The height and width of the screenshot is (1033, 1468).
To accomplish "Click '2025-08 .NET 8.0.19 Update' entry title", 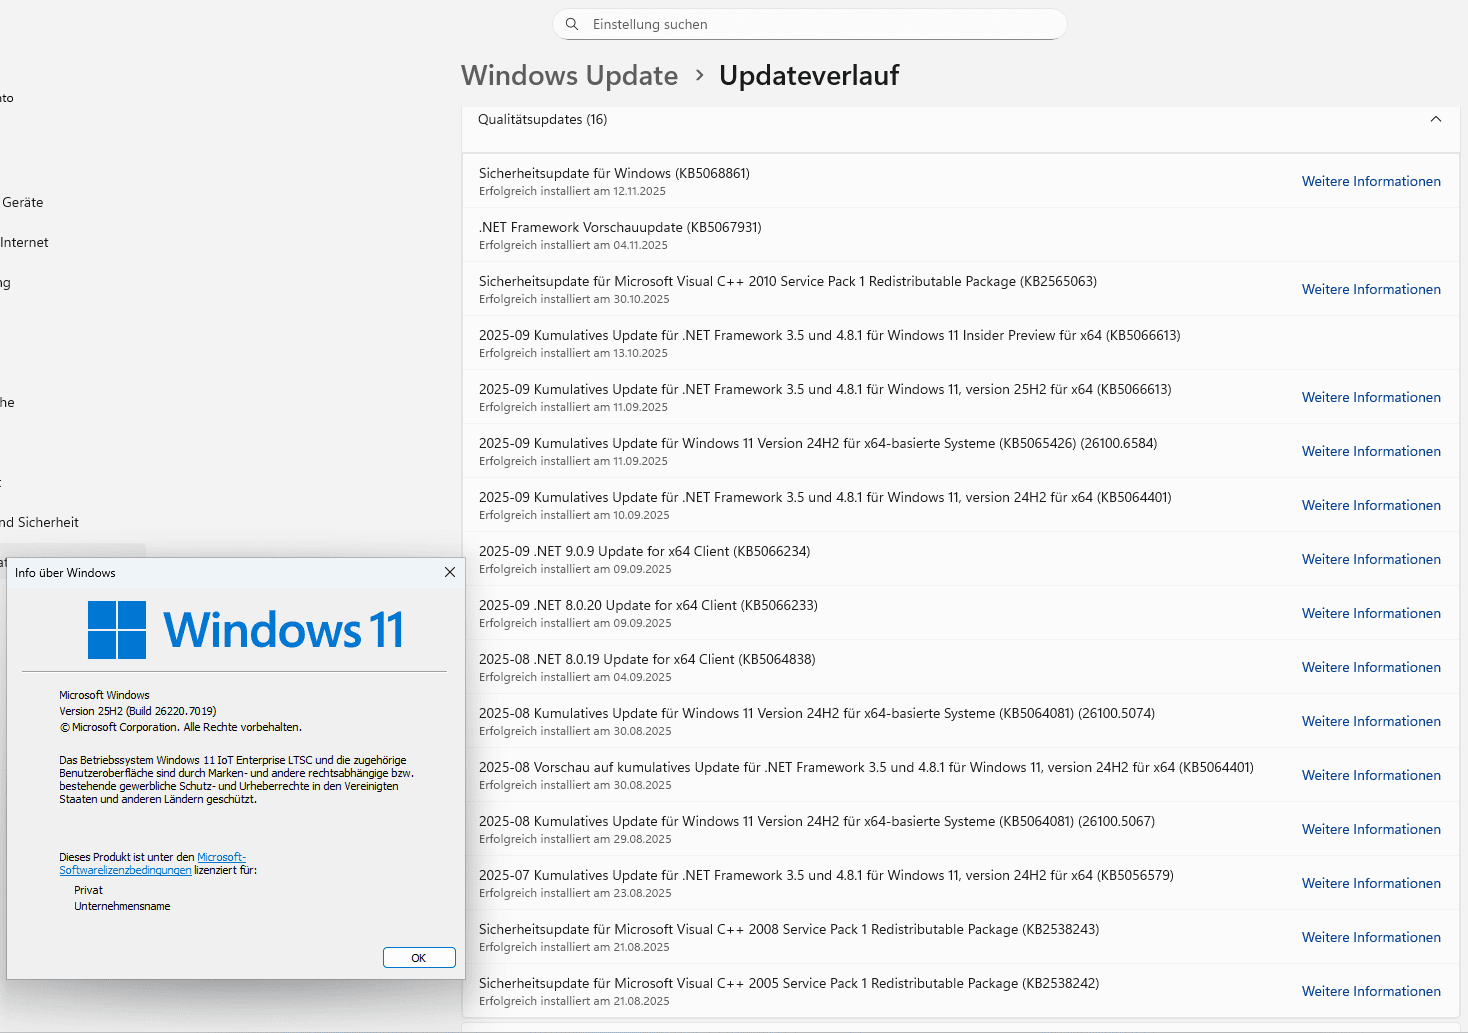I will 647,659.
